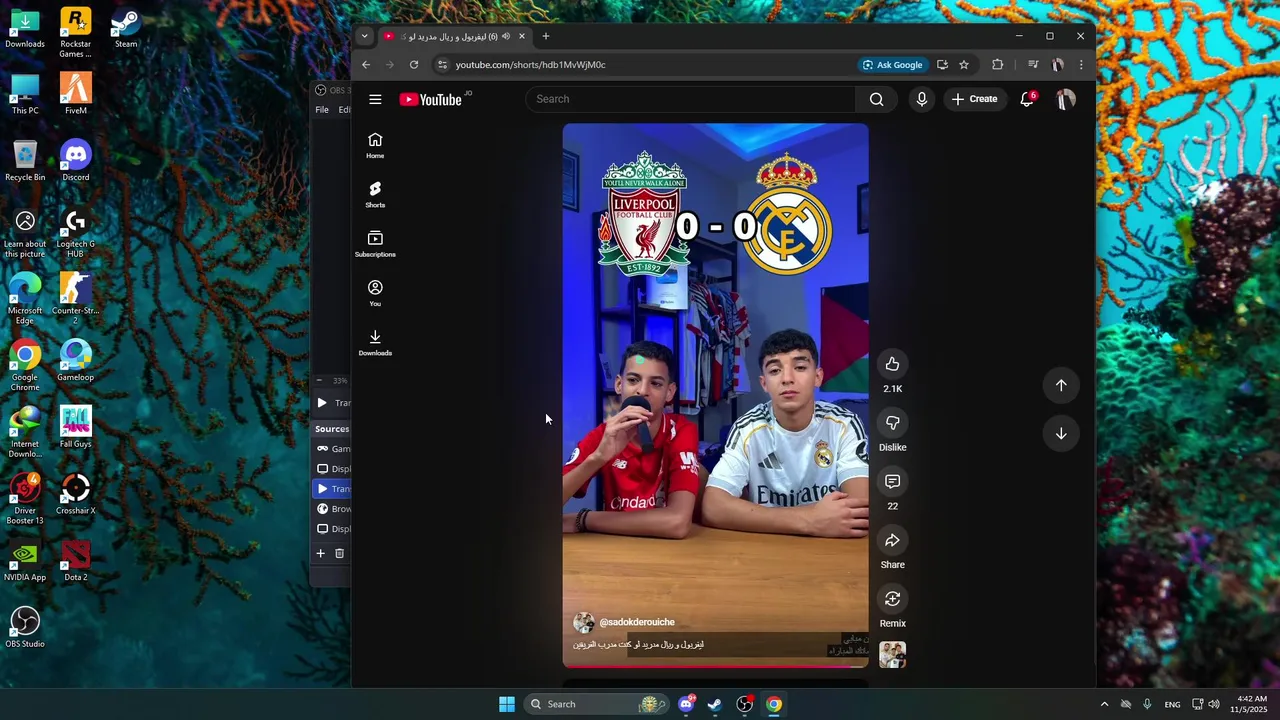Select the FiveM desktop shortcut

(x=76, y=94)
